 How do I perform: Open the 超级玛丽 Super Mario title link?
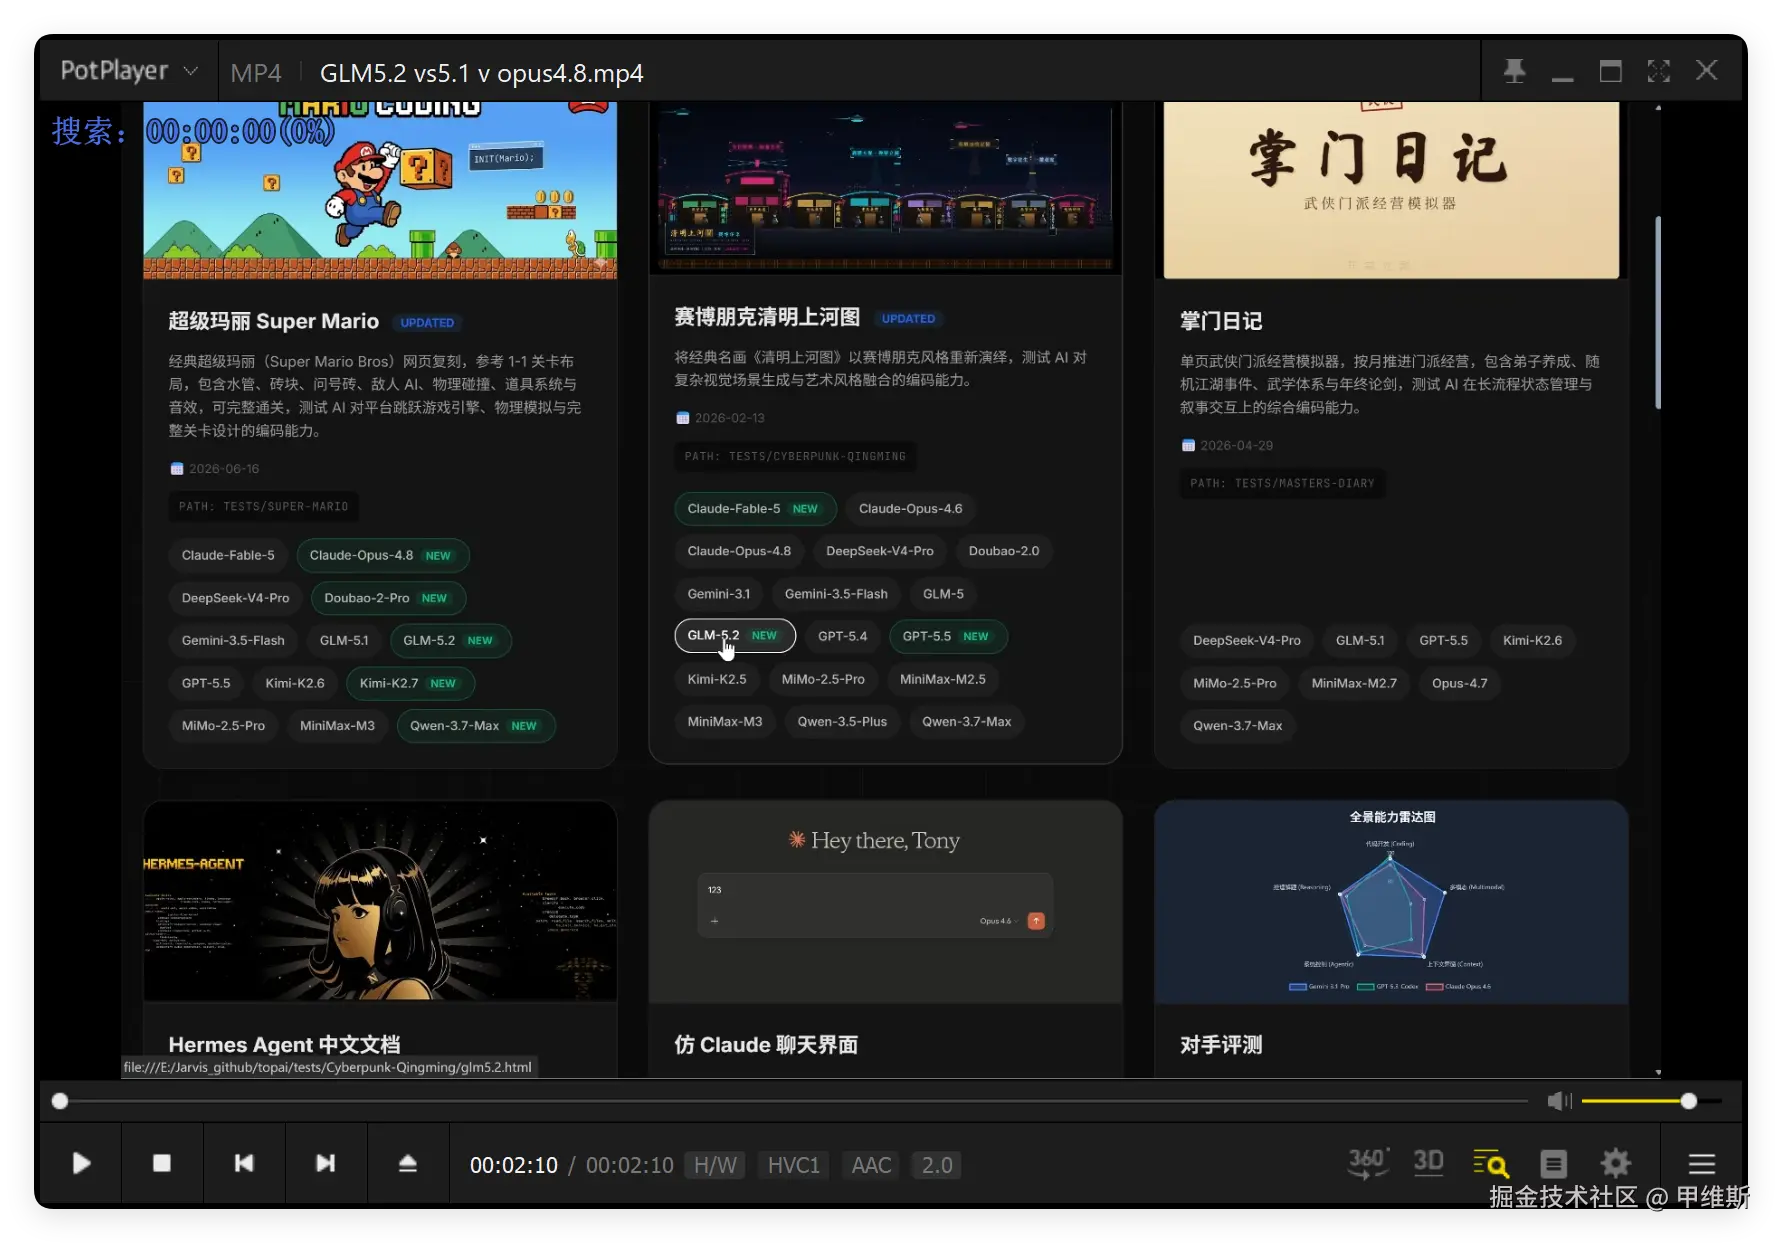(x=273, y=322)
